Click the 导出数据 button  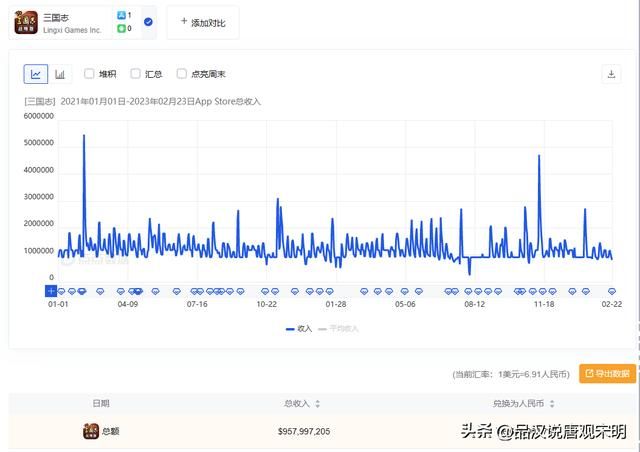click(607, 374)
